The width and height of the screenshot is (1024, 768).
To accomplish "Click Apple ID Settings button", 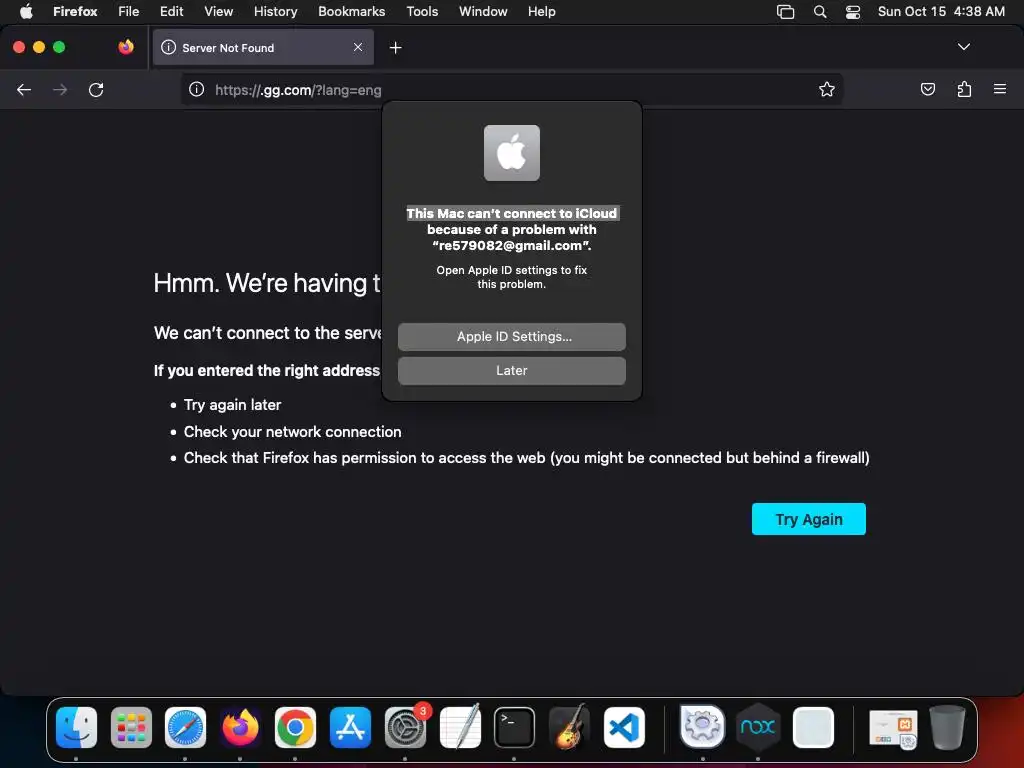I will (x=512, y=336).
